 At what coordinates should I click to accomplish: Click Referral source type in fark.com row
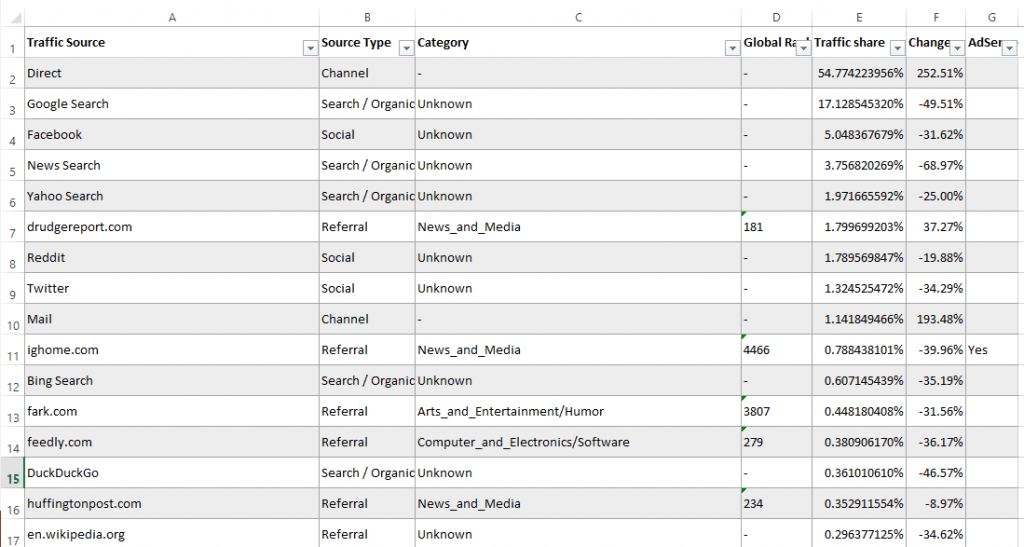coord(367,411)
